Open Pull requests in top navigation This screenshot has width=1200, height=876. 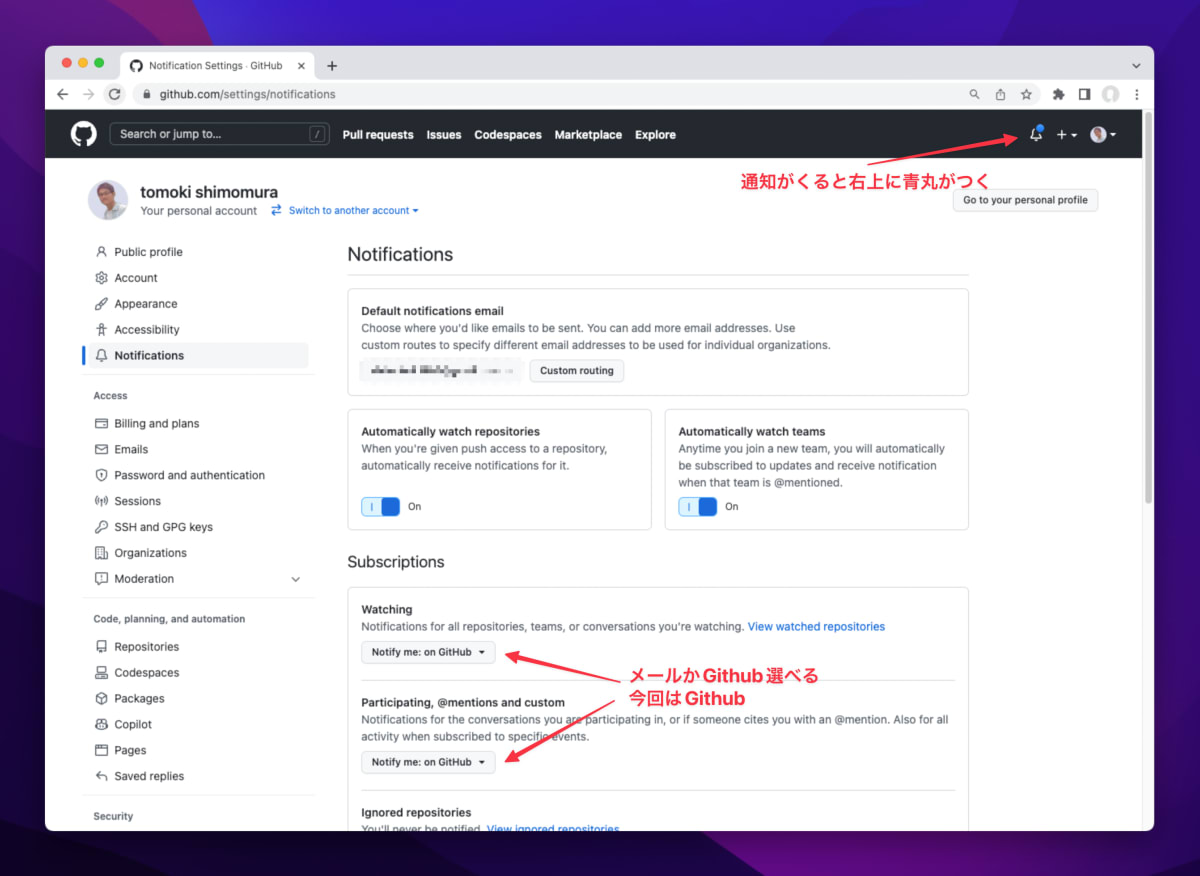click(378, 135)
